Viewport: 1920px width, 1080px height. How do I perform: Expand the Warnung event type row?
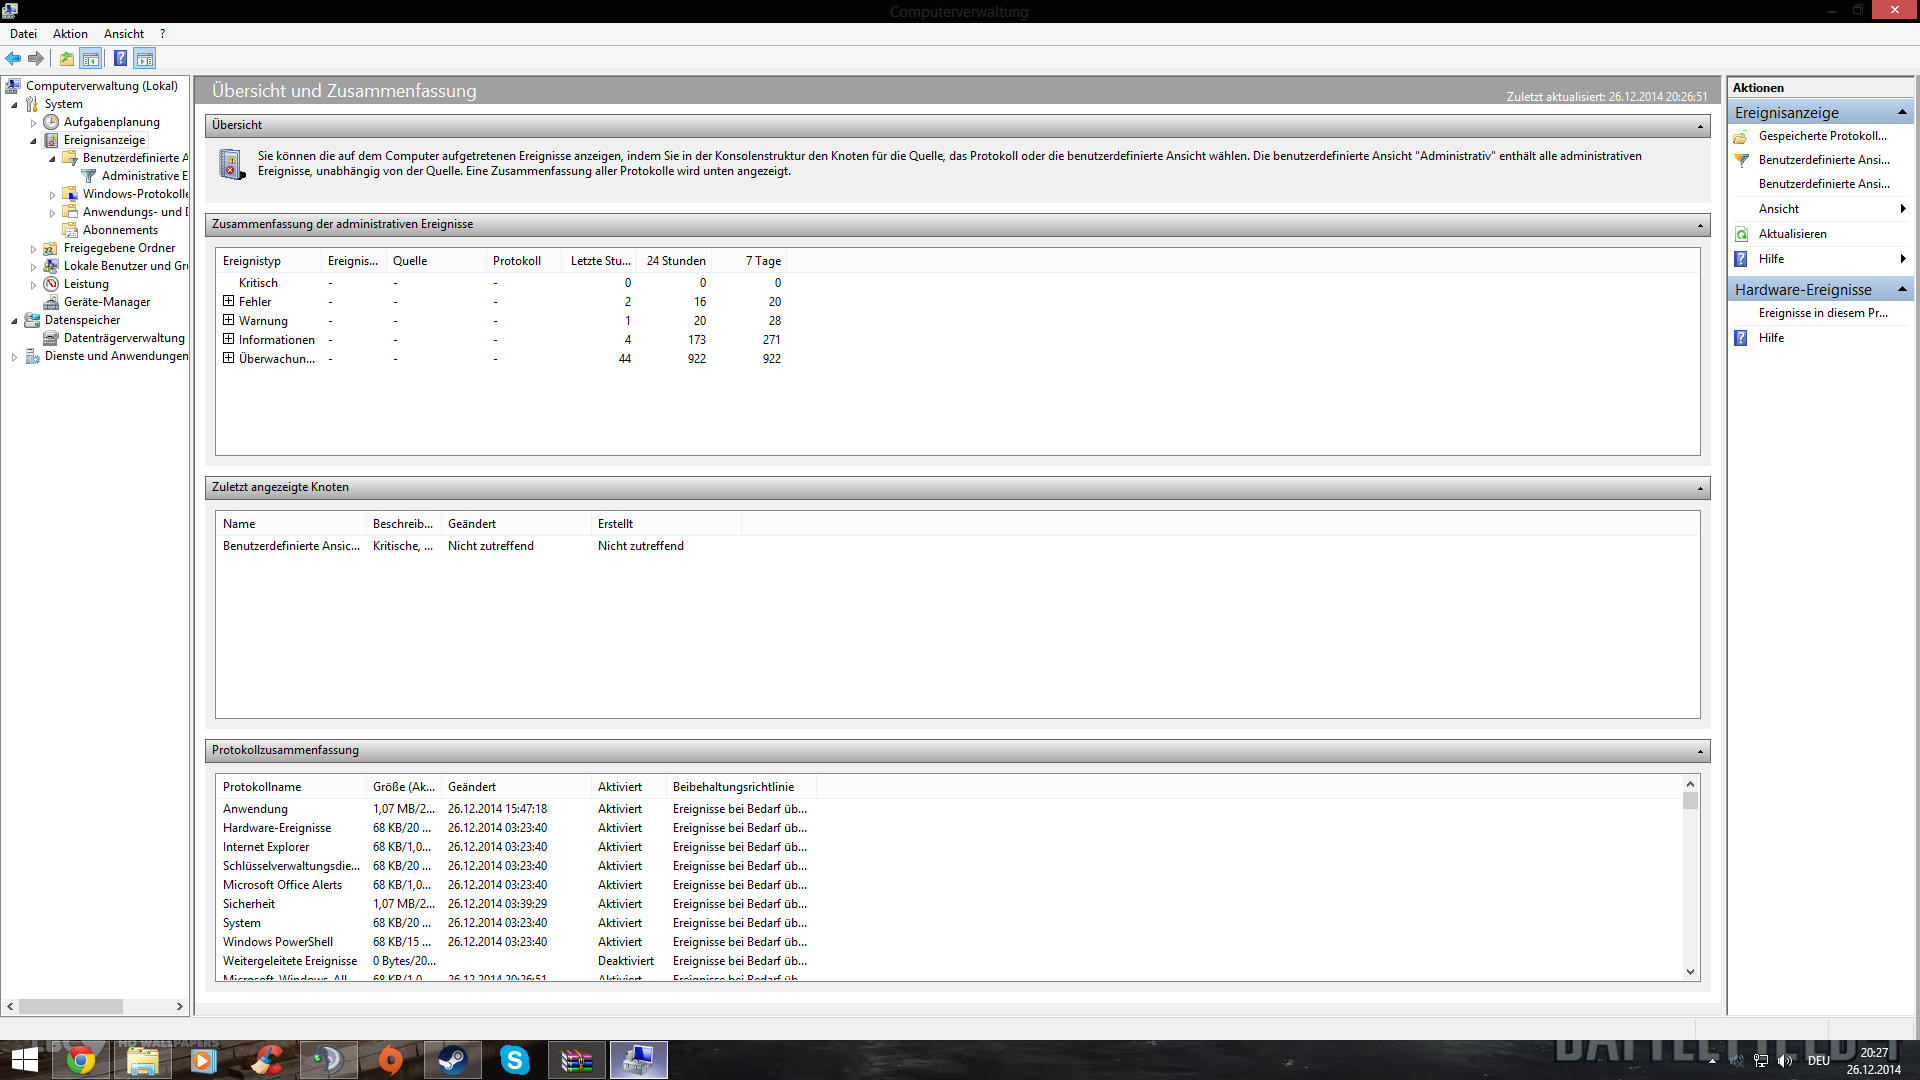point(228,320)
